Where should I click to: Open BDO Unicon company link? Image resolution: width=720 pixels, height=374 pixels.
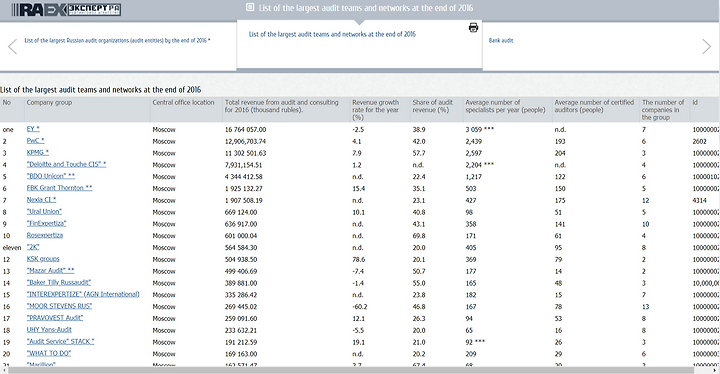pyautogui.click(x=51, y=176)
